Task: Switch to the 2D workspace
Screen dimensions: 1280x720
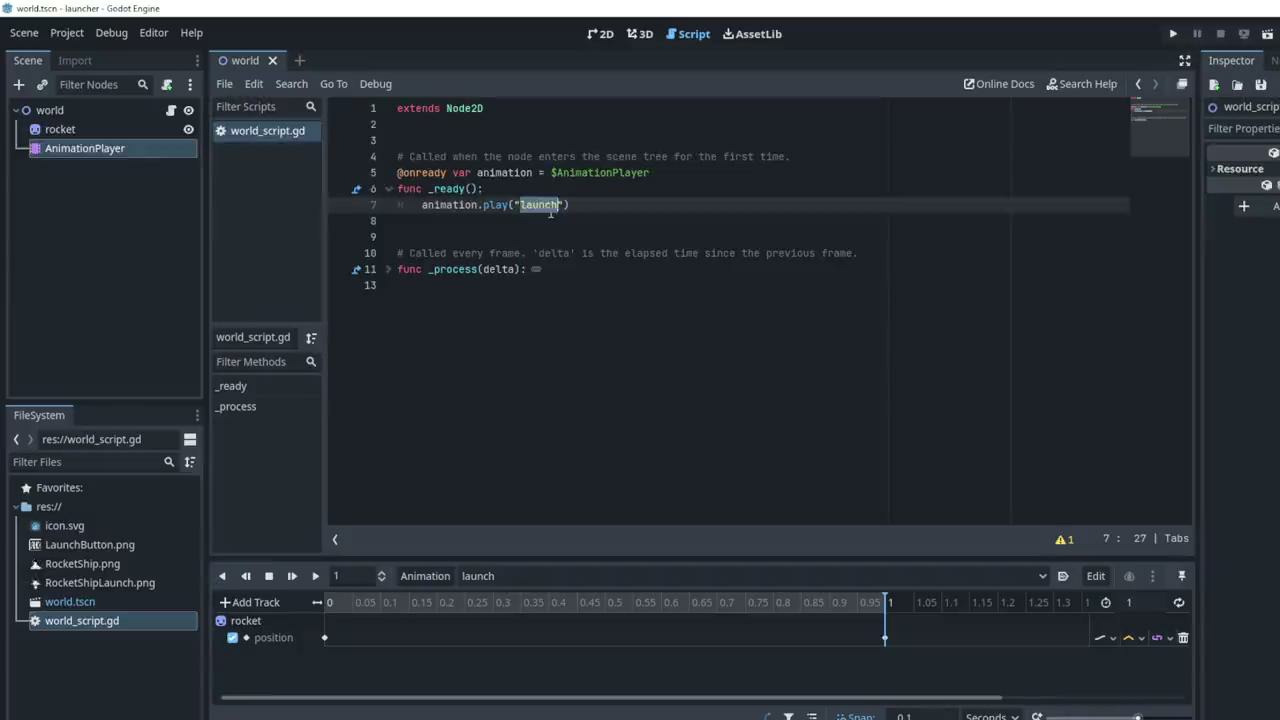Action: click(x=599, y=33)
